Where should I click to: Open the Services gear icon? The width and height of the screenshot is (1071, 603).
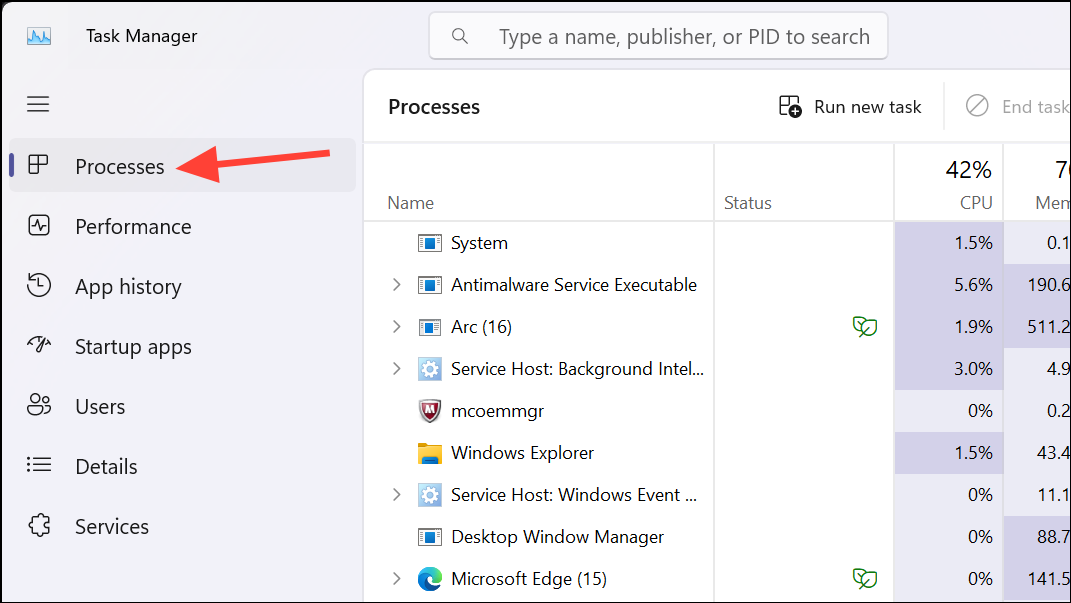click(x=38, y=526)
